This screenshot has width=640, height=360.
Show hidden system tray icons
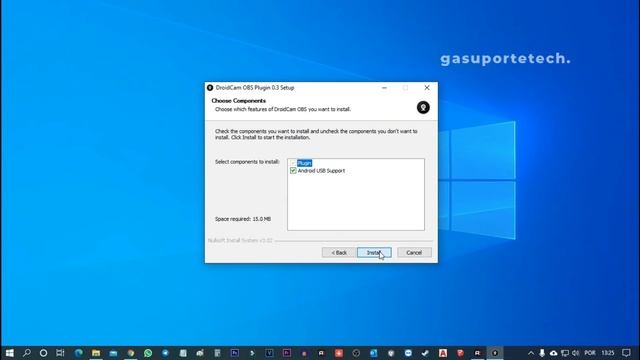[531, 353]
